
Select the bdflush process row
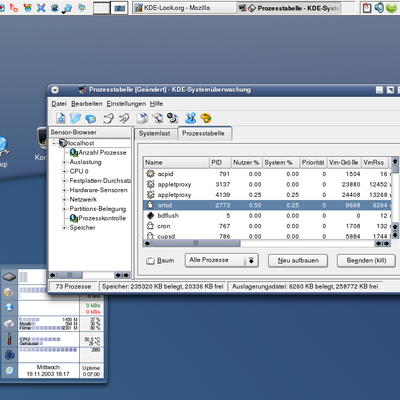pos(267,215)
